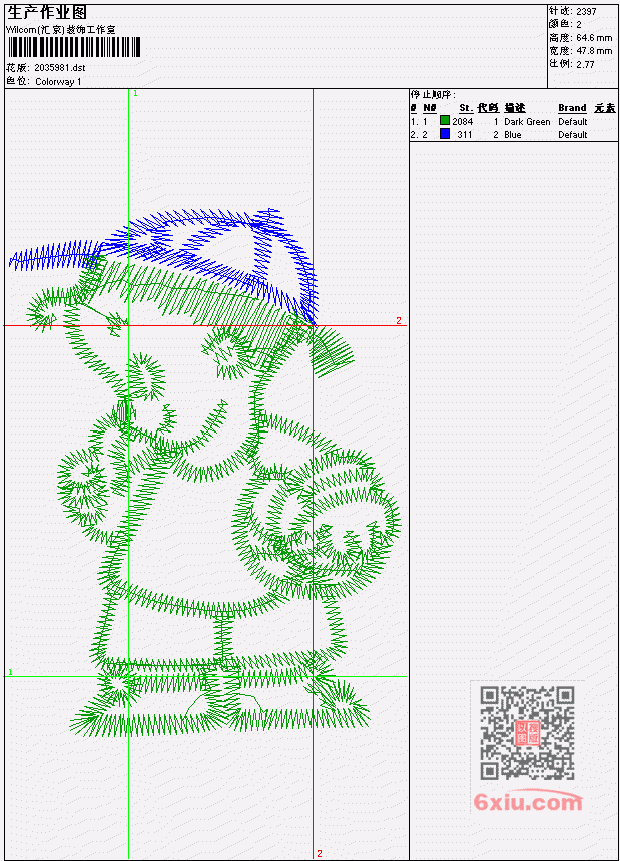Image resolution: width=620 pixels, height=861 pixels.
Task: Click the '停止顺序:' heading
Action: coord(433,94)
